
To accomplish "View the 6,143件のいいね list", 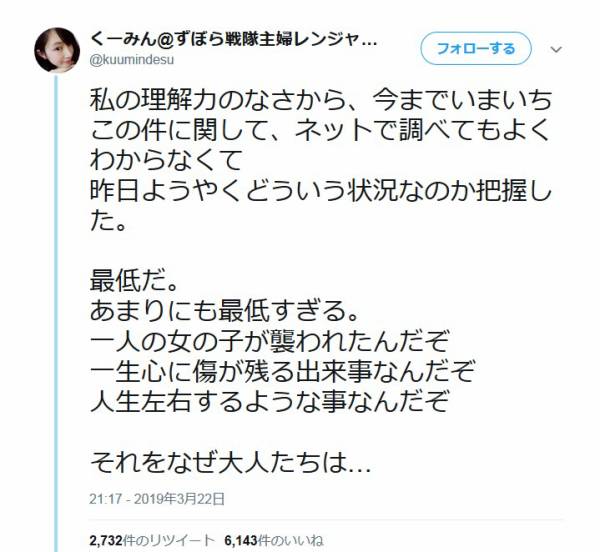I will [274, 541].
